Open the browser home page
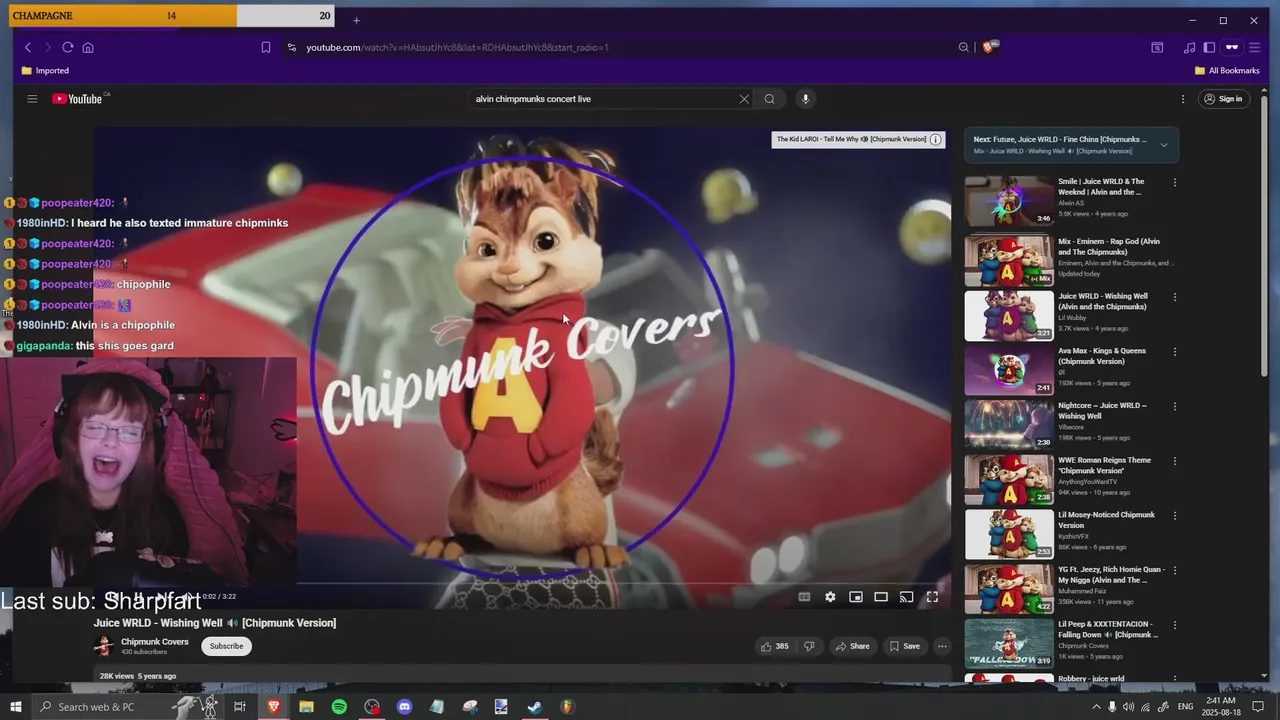Image resolution: width=1280 pixels, height=720 pixels. 88,47
